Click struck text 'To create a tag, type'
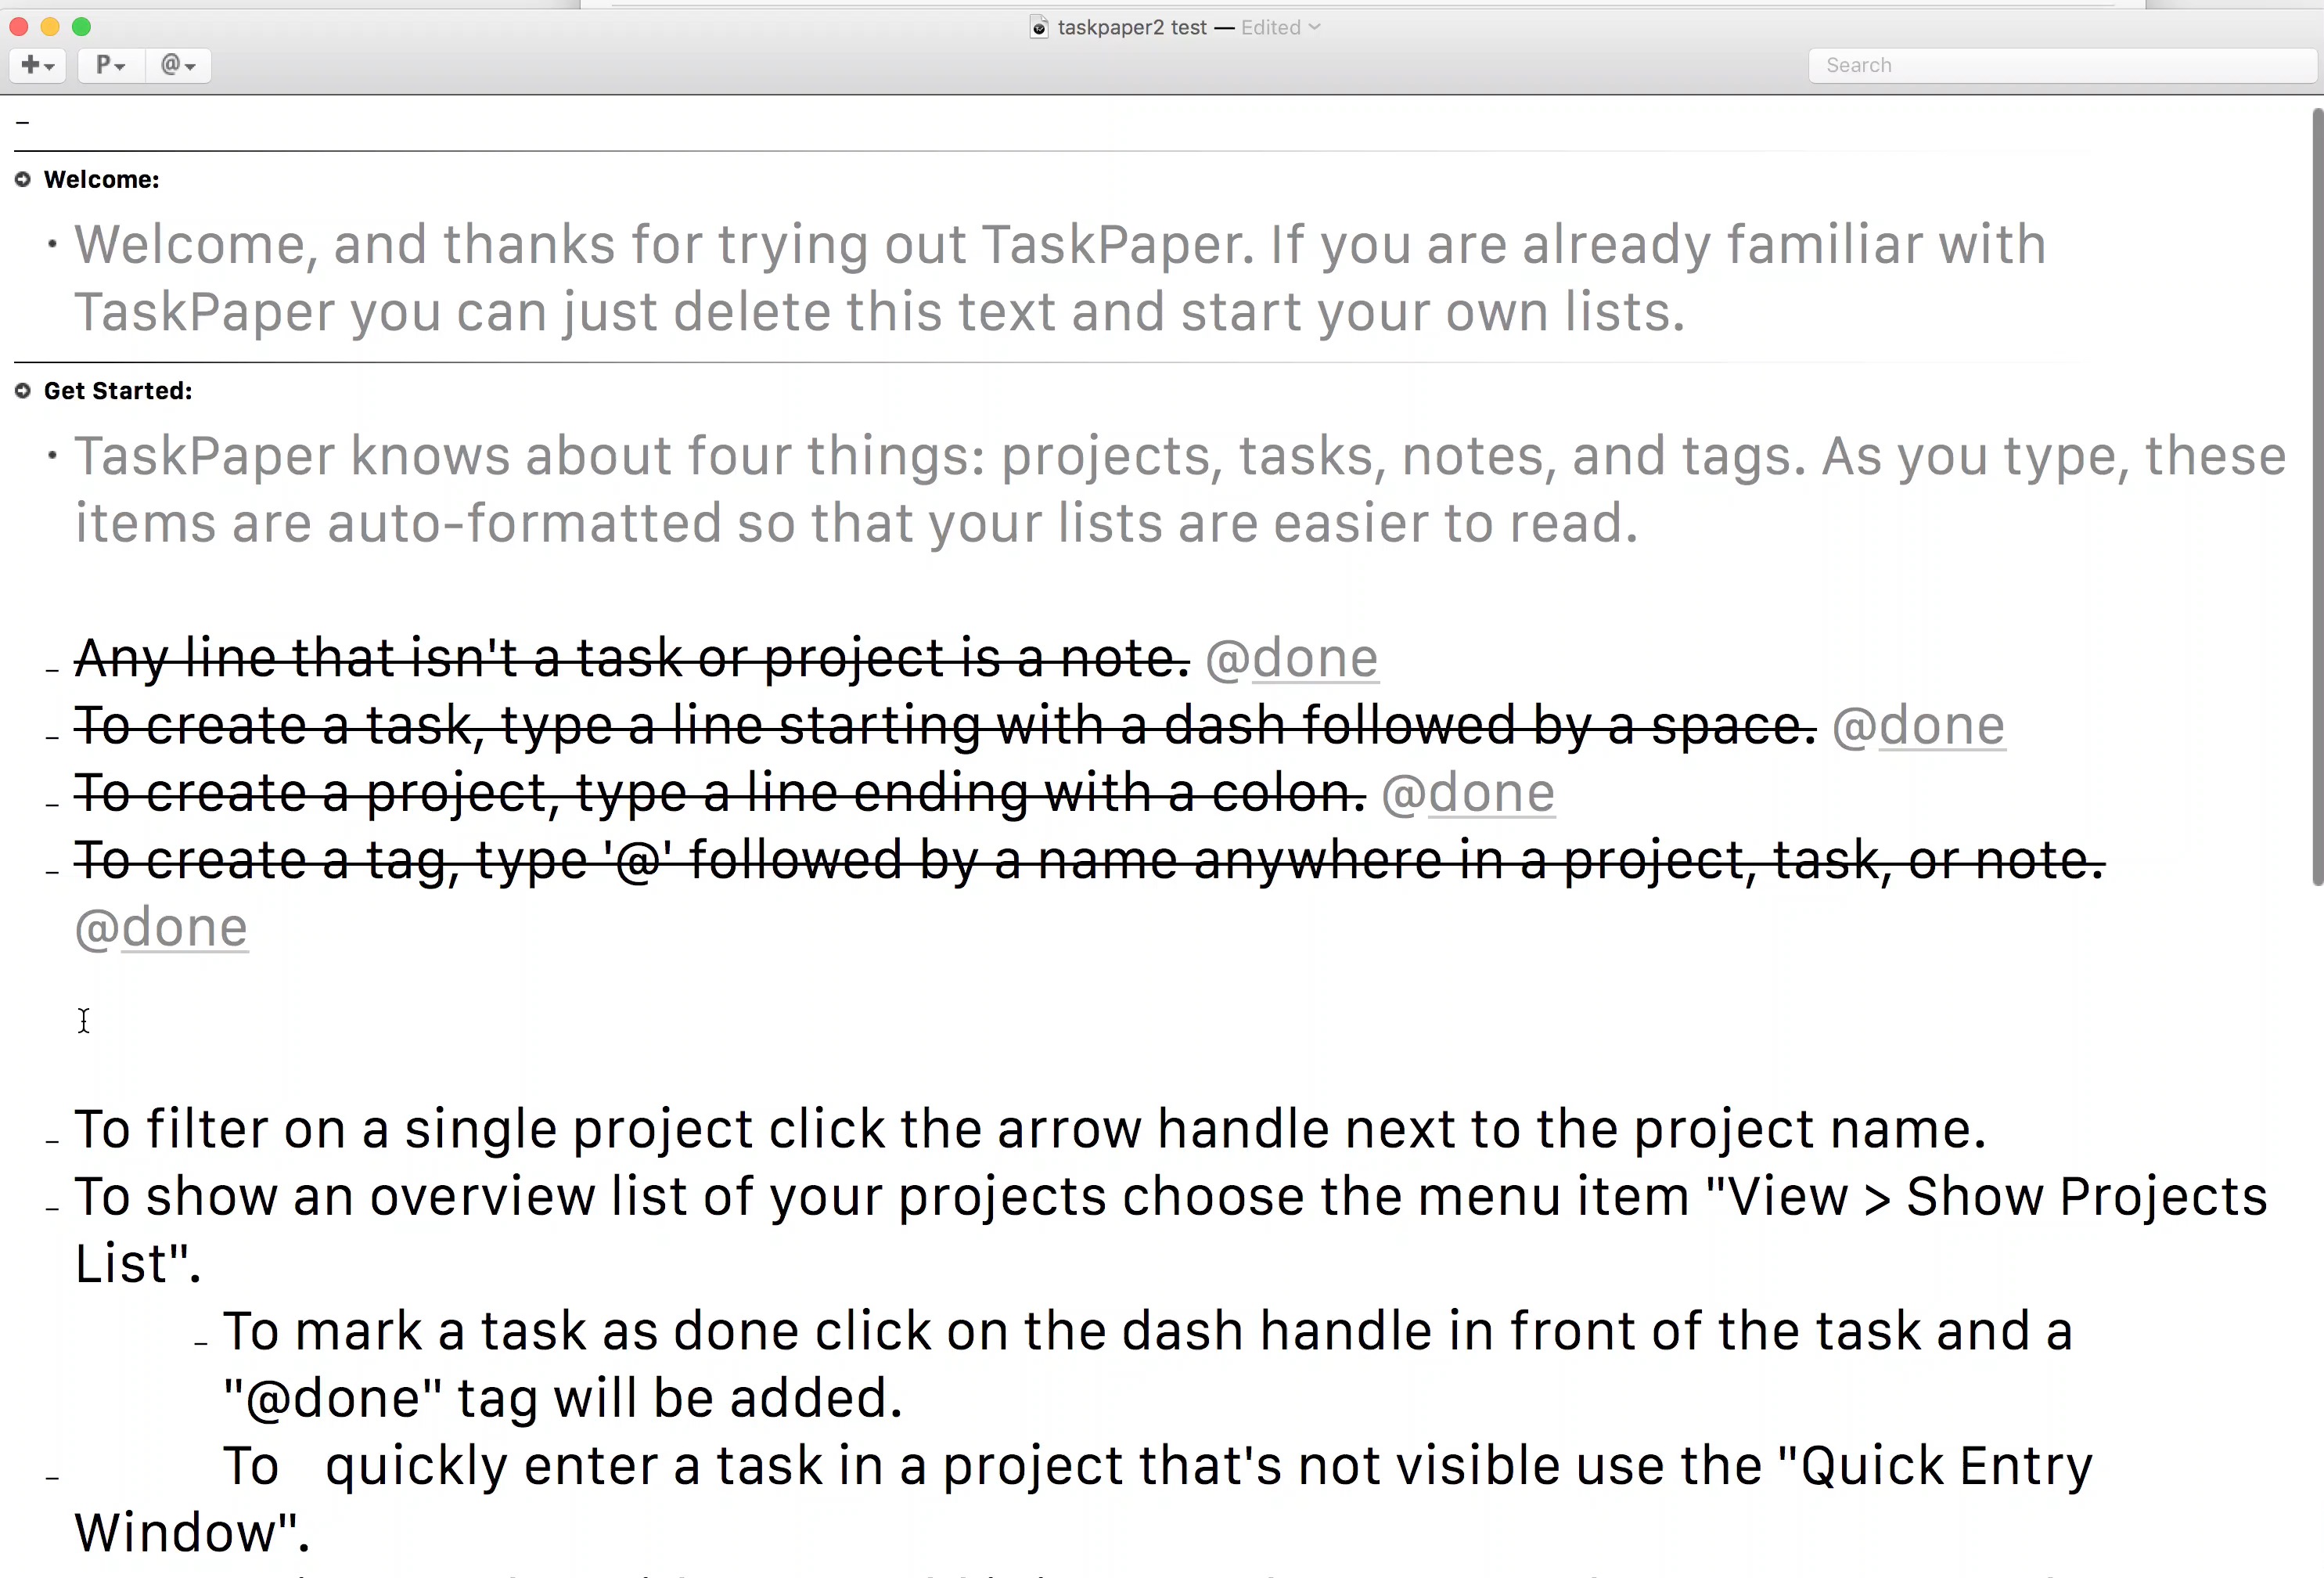This screenshot has width=2324, height=1578. (332, 861)
